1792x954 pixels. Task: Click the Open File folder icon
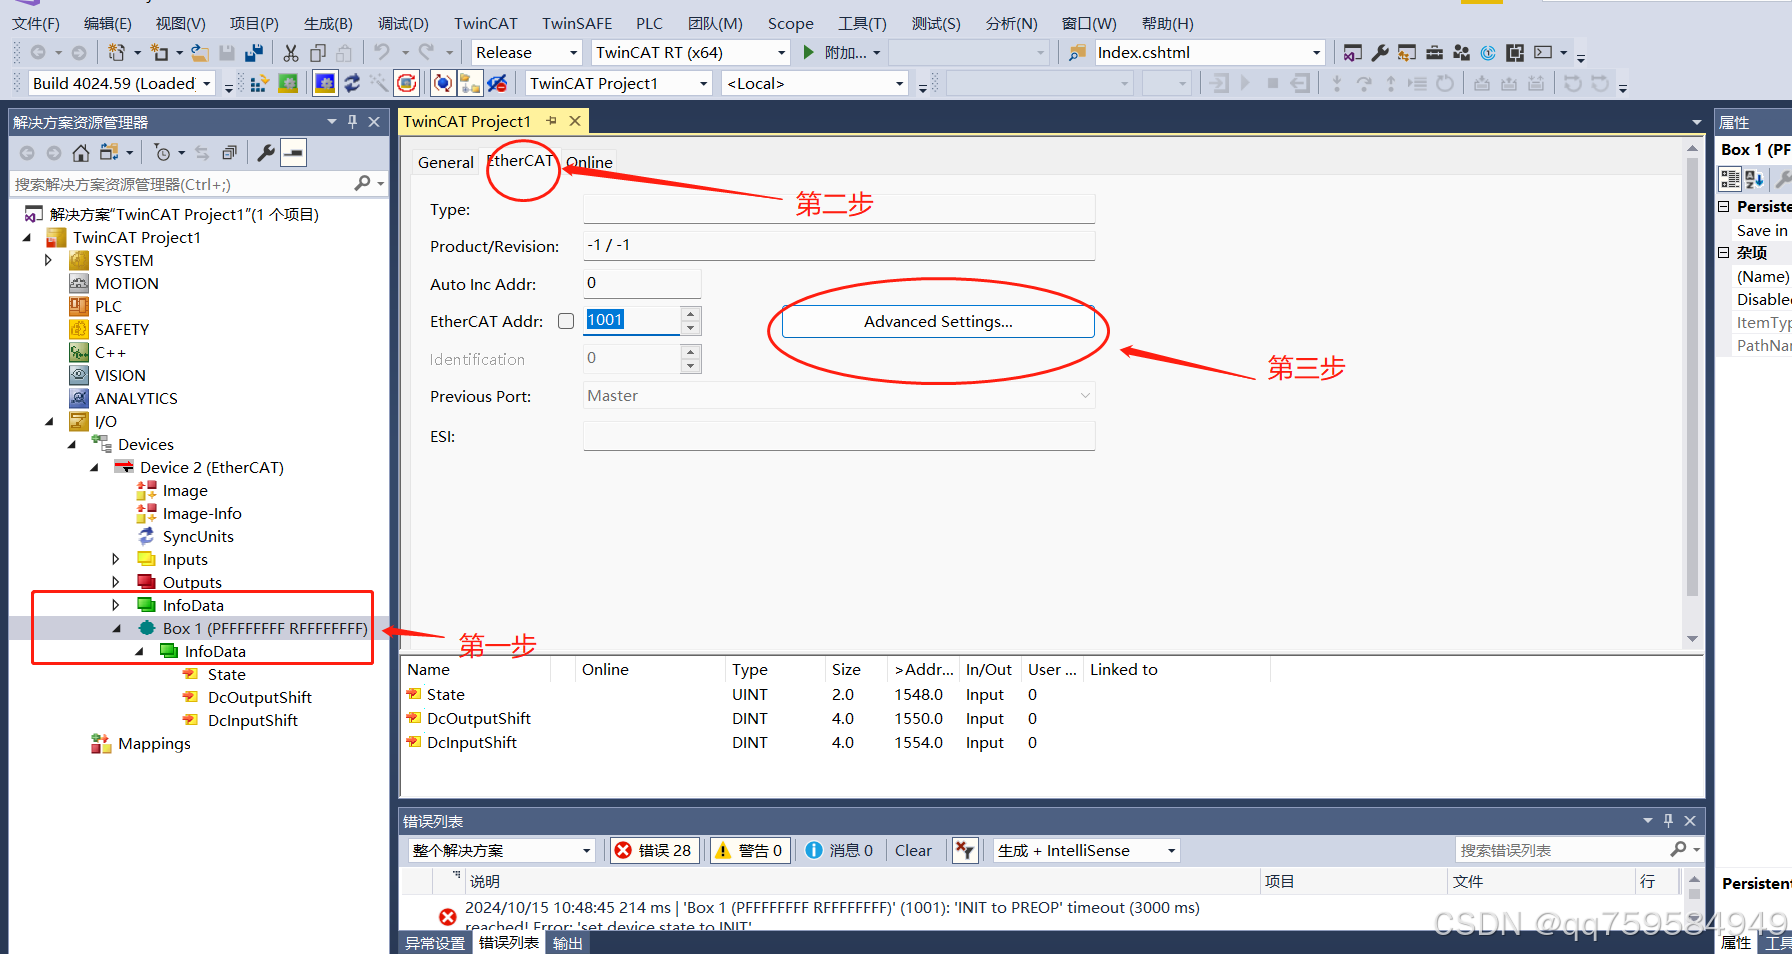(200, 53)
